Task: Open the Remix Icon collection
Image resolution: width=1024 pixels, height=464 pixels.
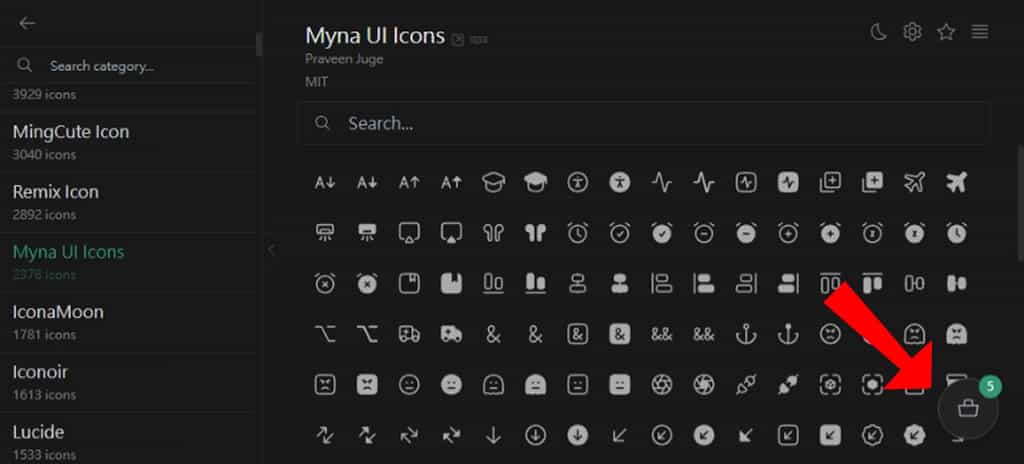Action: pyautogui.click(x=128, y=202)
